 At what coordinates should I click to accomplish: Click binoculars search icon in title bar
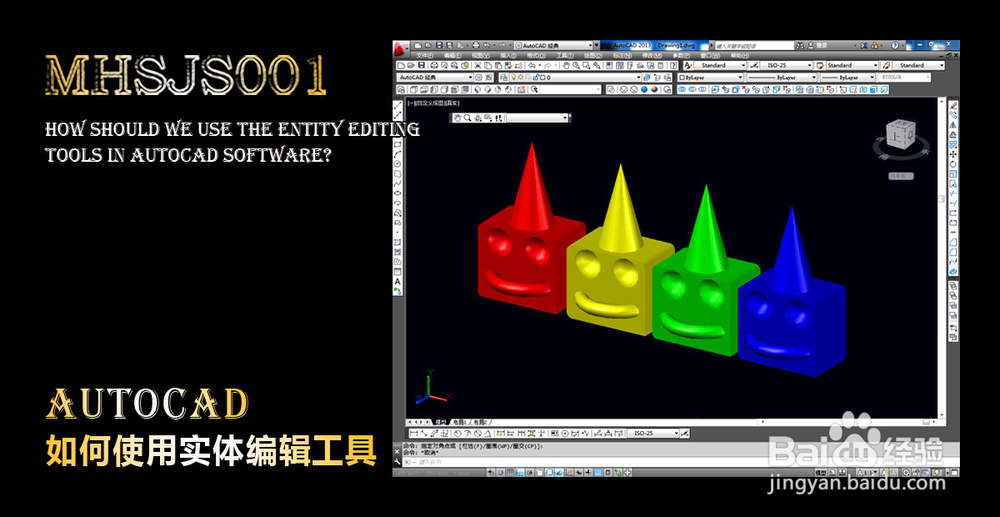tap(800, 45)
